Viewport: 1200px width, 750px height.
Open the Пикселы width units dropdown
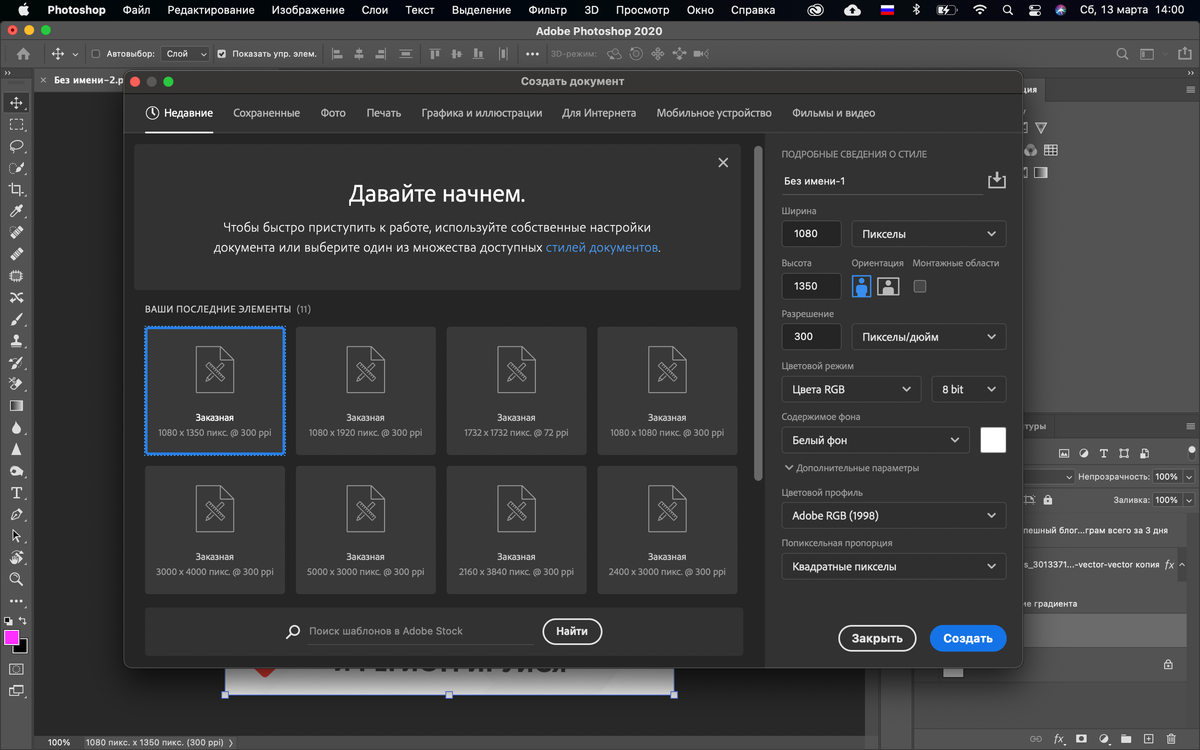pos(928,234)
